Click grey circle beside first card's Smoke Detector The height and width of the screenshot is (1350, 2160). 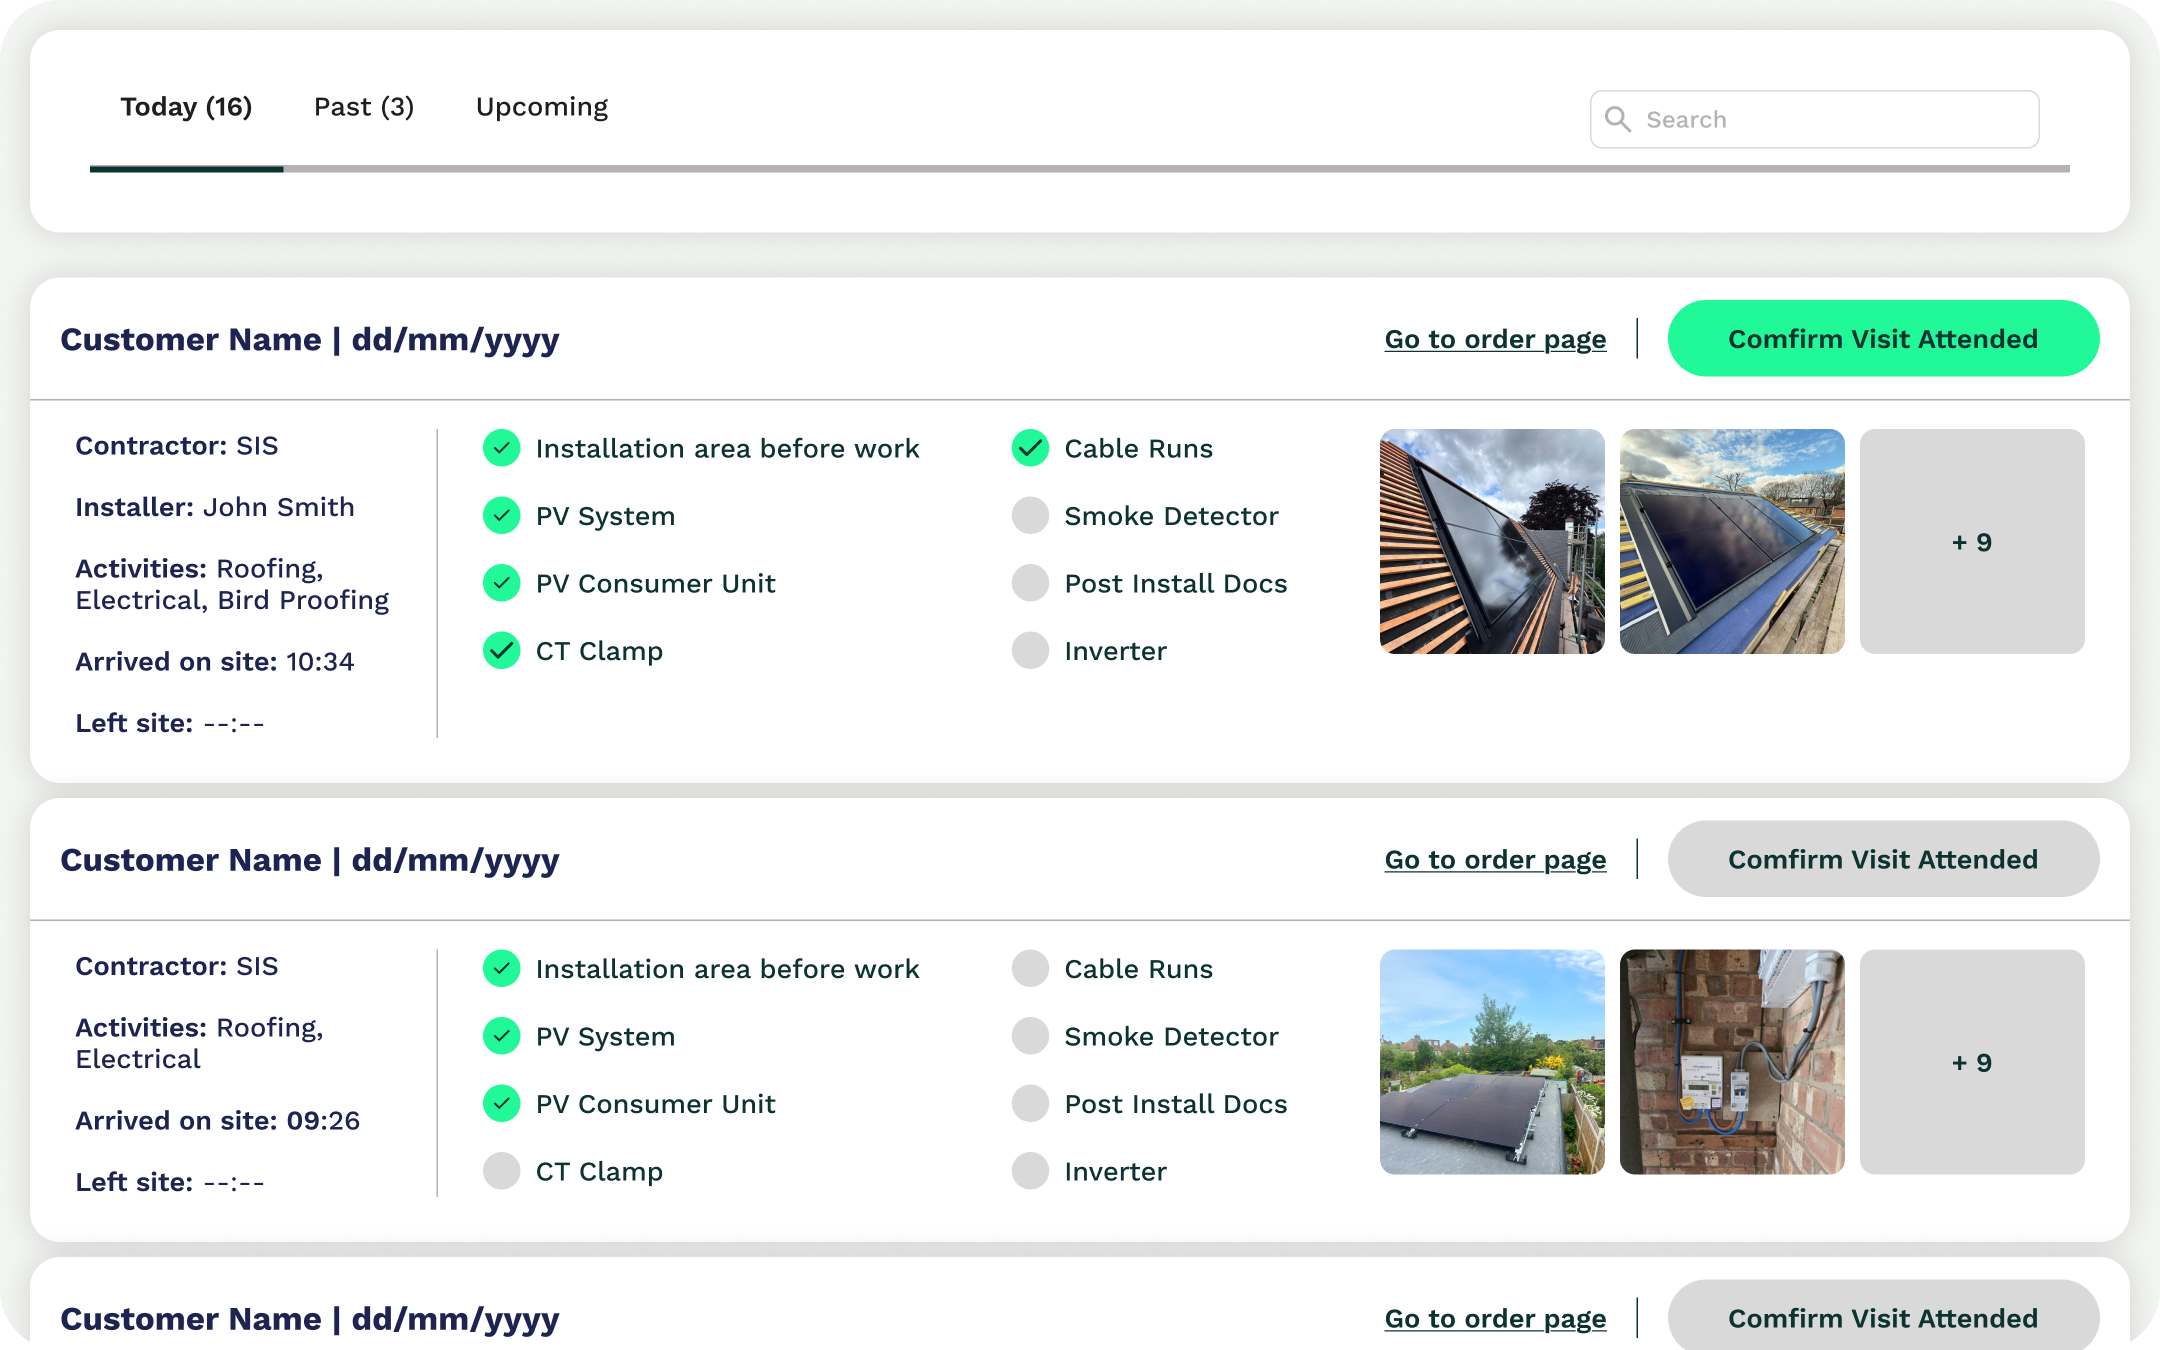pos(1030,516)
